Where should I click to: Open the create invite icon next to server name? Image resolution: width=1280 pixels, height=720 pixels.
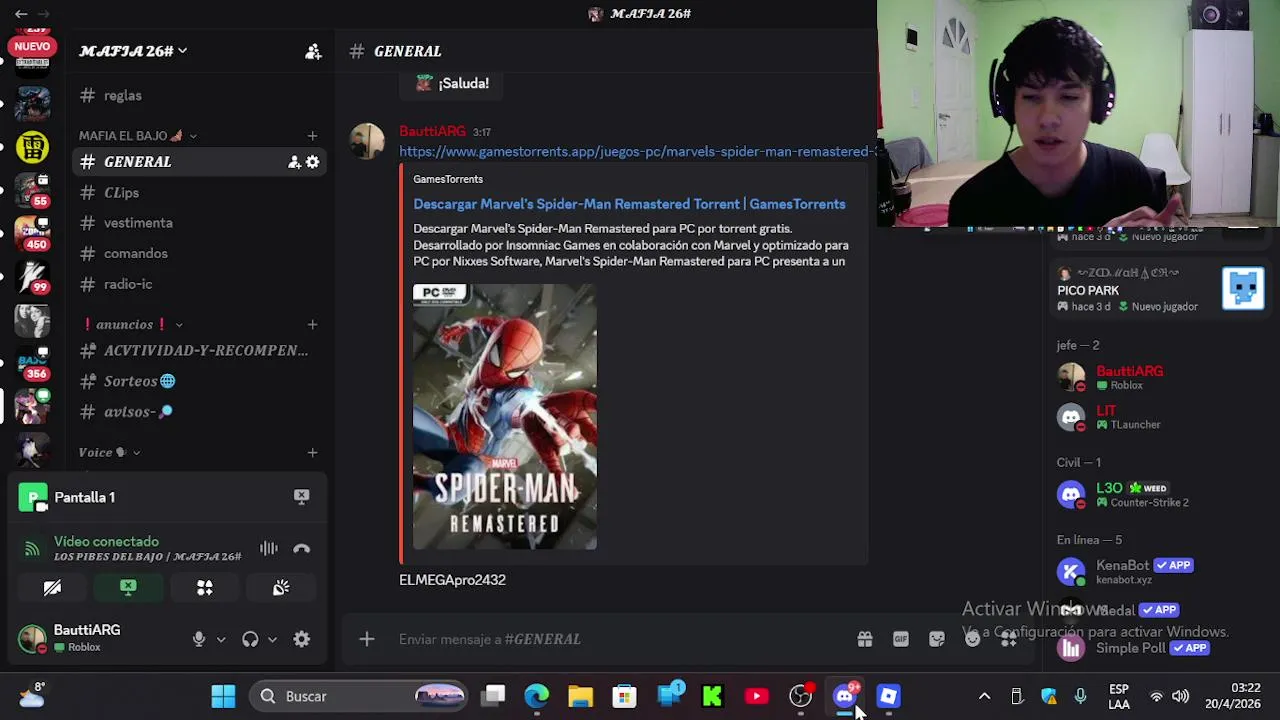tap(313, 51)
